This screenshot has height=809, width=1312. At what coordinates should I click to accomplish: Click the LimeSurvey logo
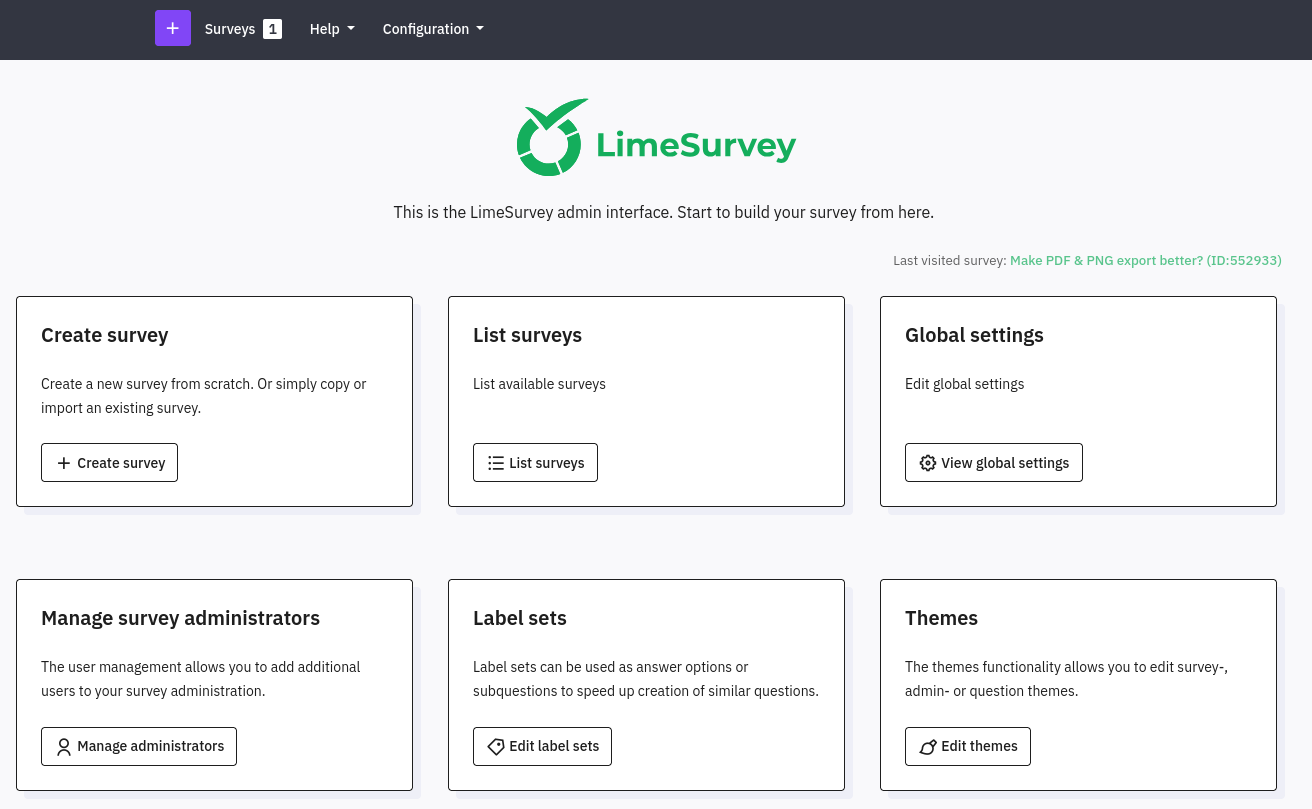click(656, 138)
